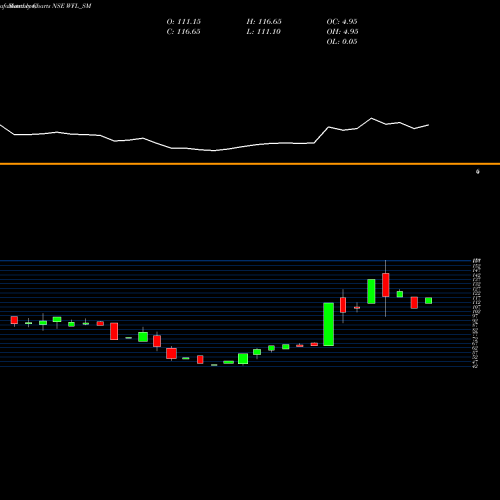Click the first red candle at far left
The width and height of the screenshot is (500, 500).
[x=14, y=320]
